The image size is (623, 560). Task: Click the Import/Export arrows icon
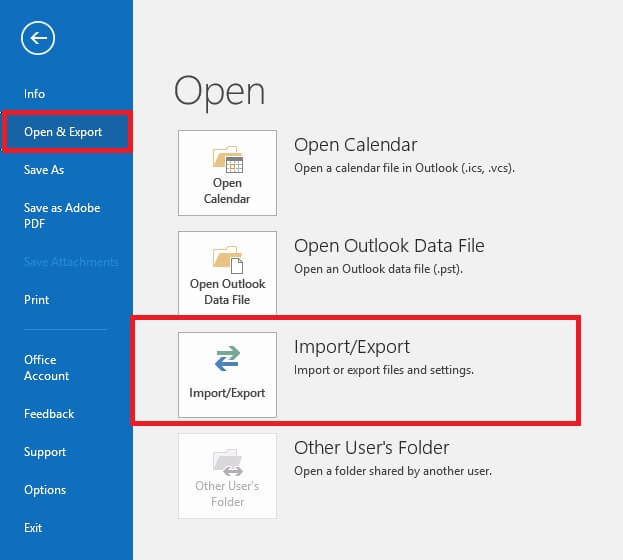pos(227,358)
